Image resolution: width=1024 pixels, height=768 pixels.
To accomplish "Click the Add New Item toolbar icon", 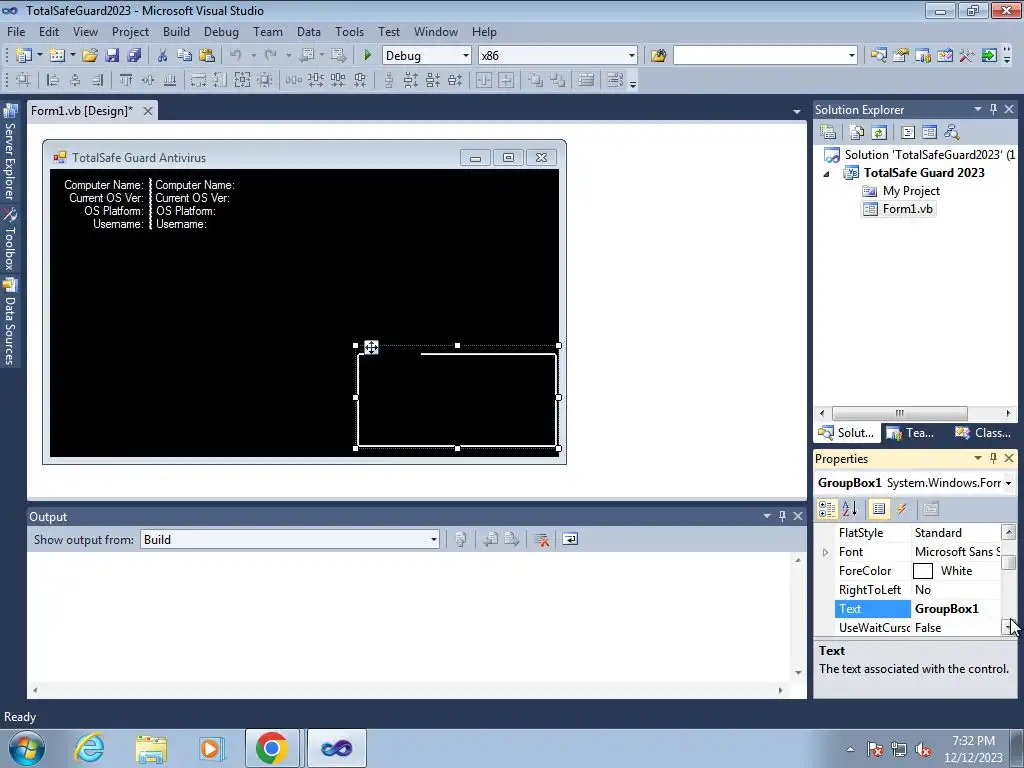I will [57, 56].
